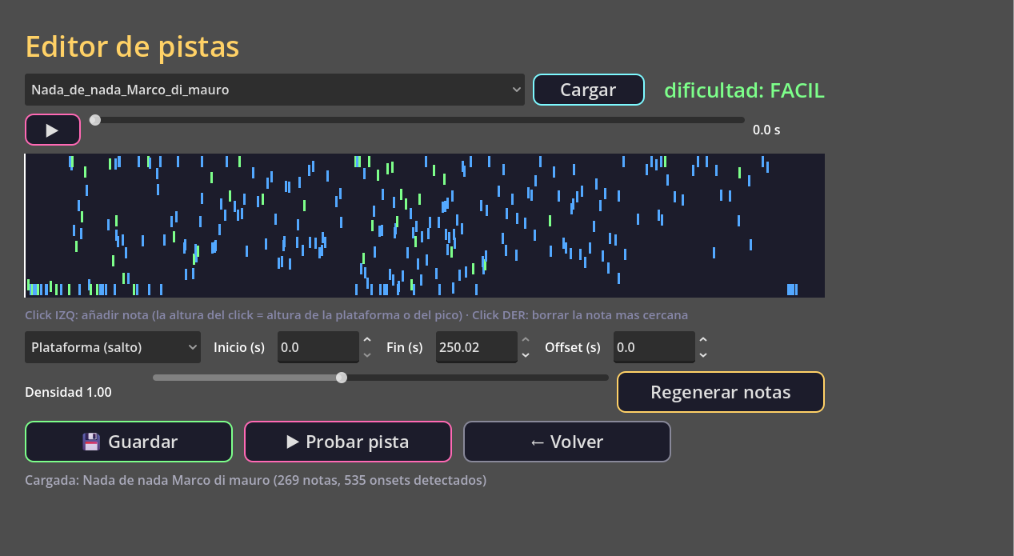Click the Densidad slider handle
This screenshot has width=1014, height=556.
click(x=341, y=378)
